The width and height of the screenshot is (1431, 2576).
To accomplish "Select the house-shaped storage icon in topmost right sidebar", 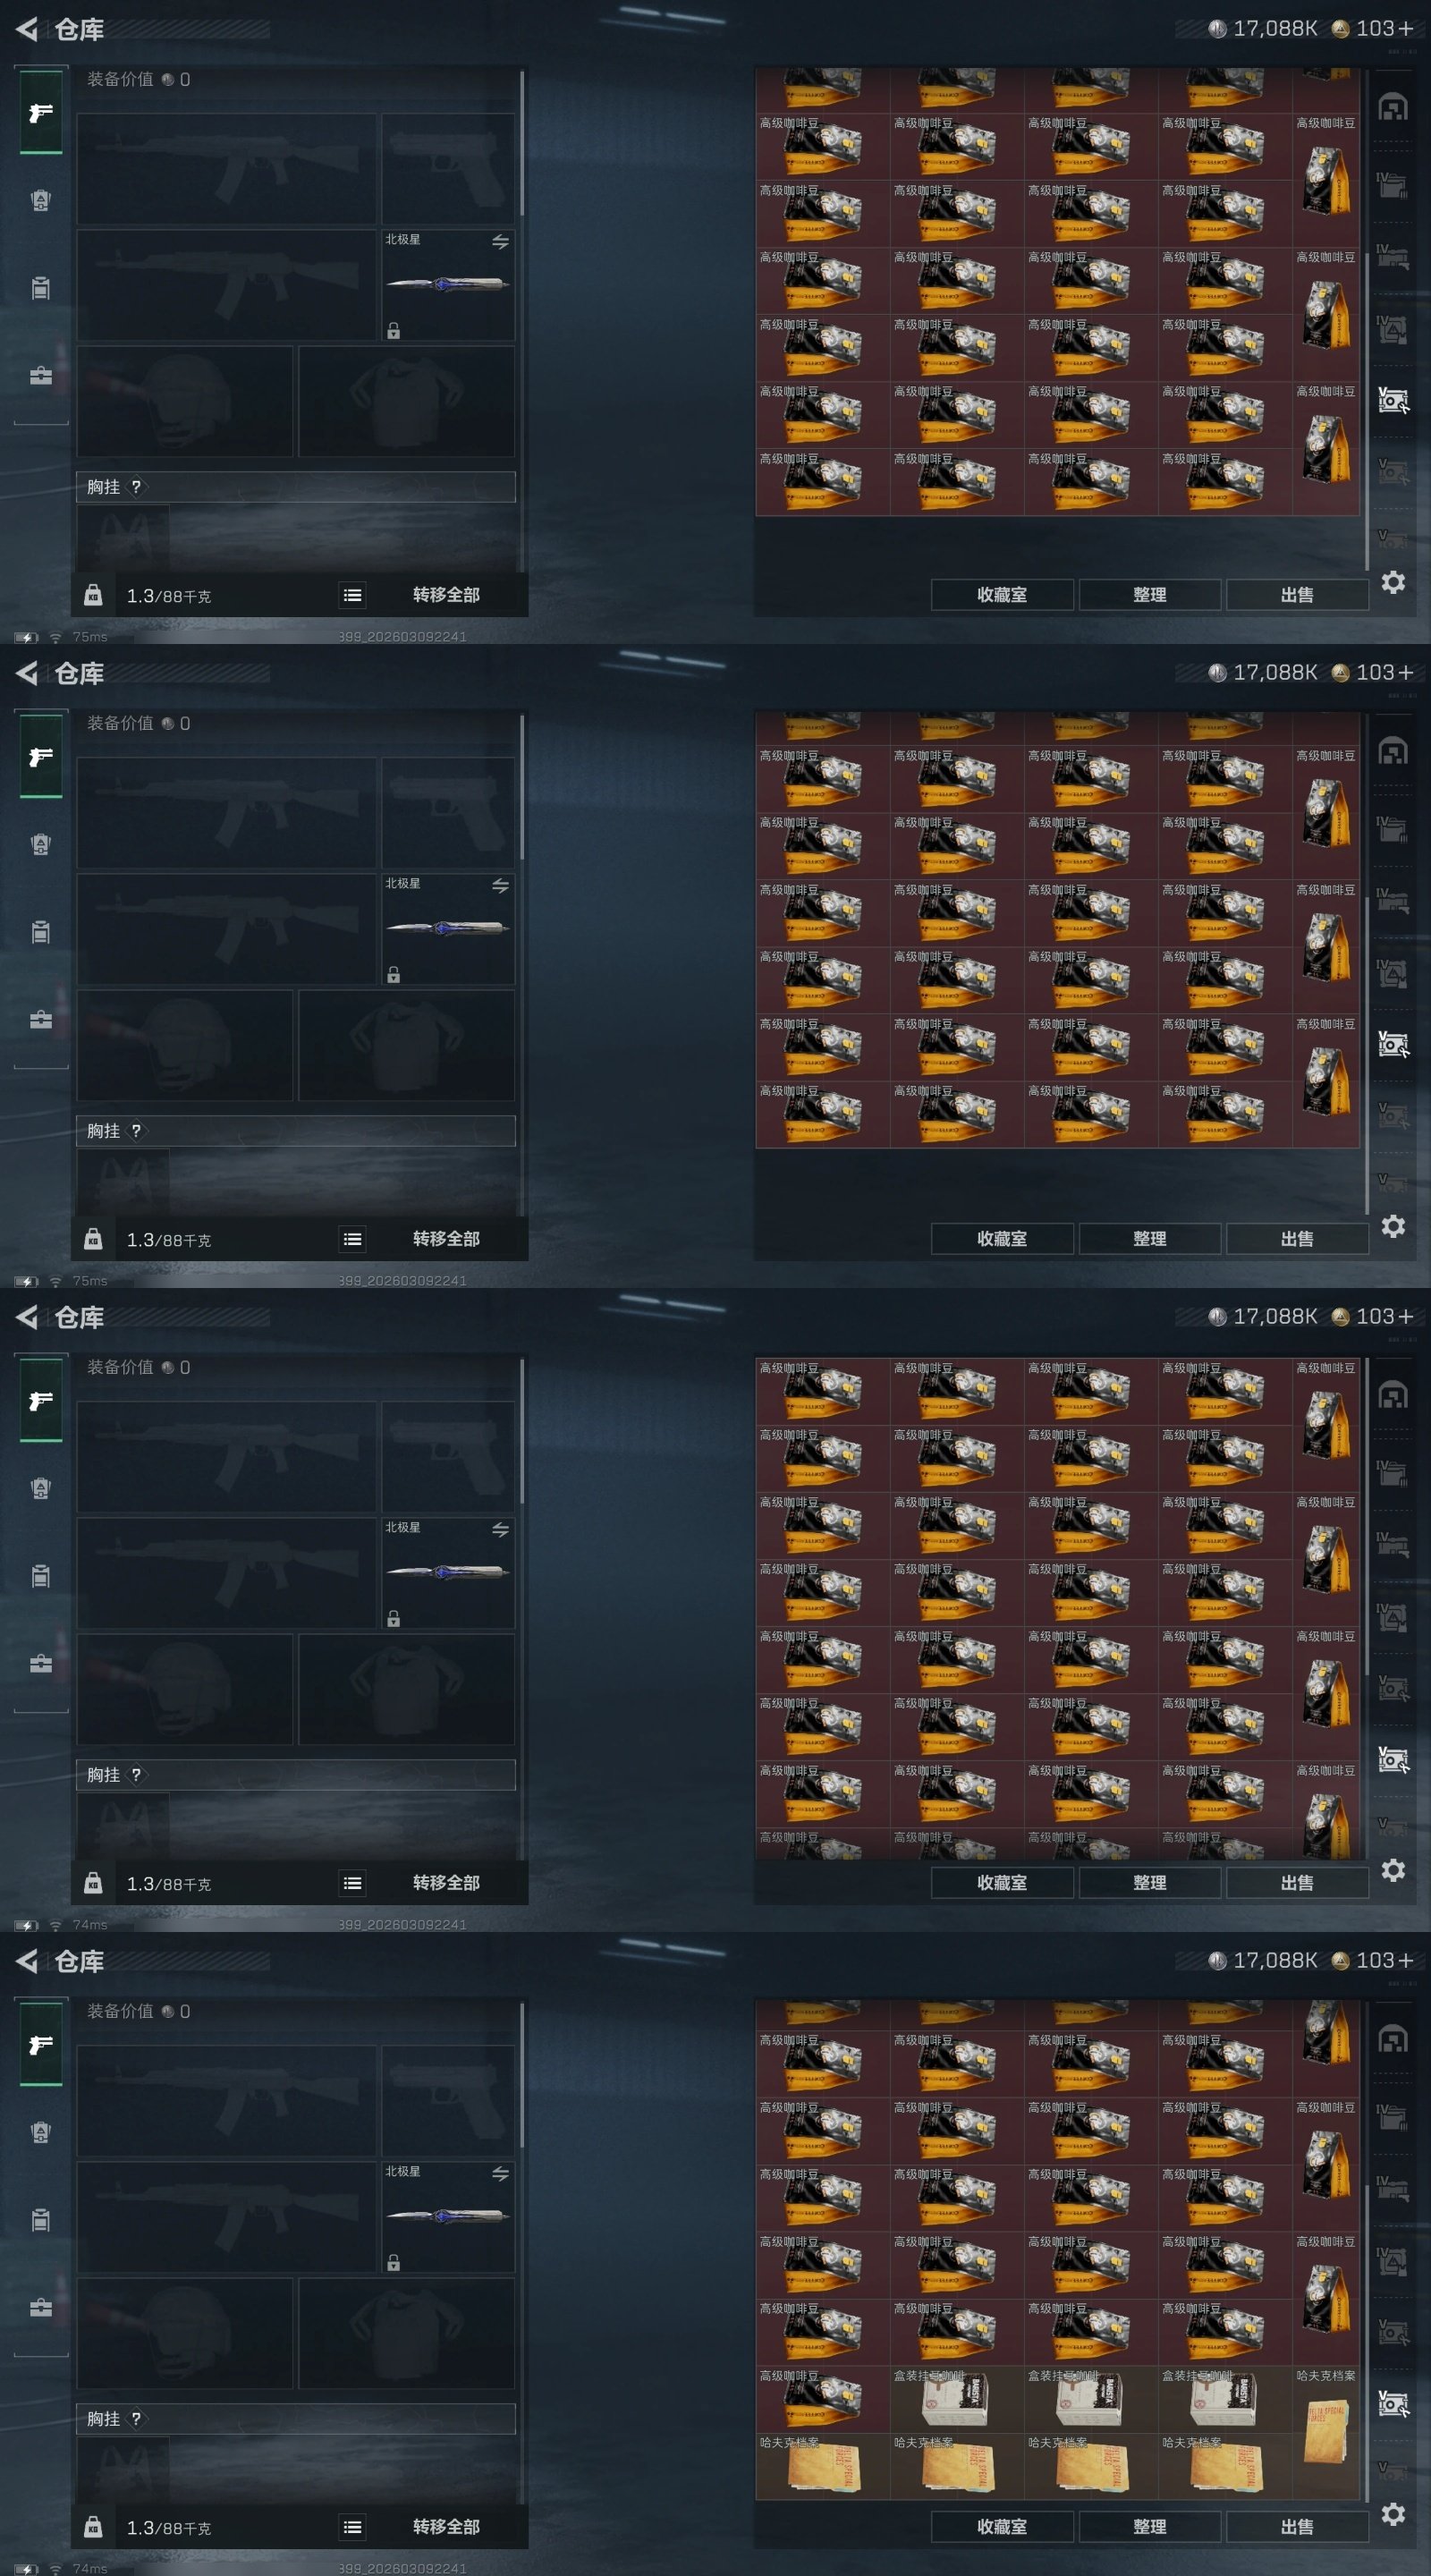I will [1393, 106].
